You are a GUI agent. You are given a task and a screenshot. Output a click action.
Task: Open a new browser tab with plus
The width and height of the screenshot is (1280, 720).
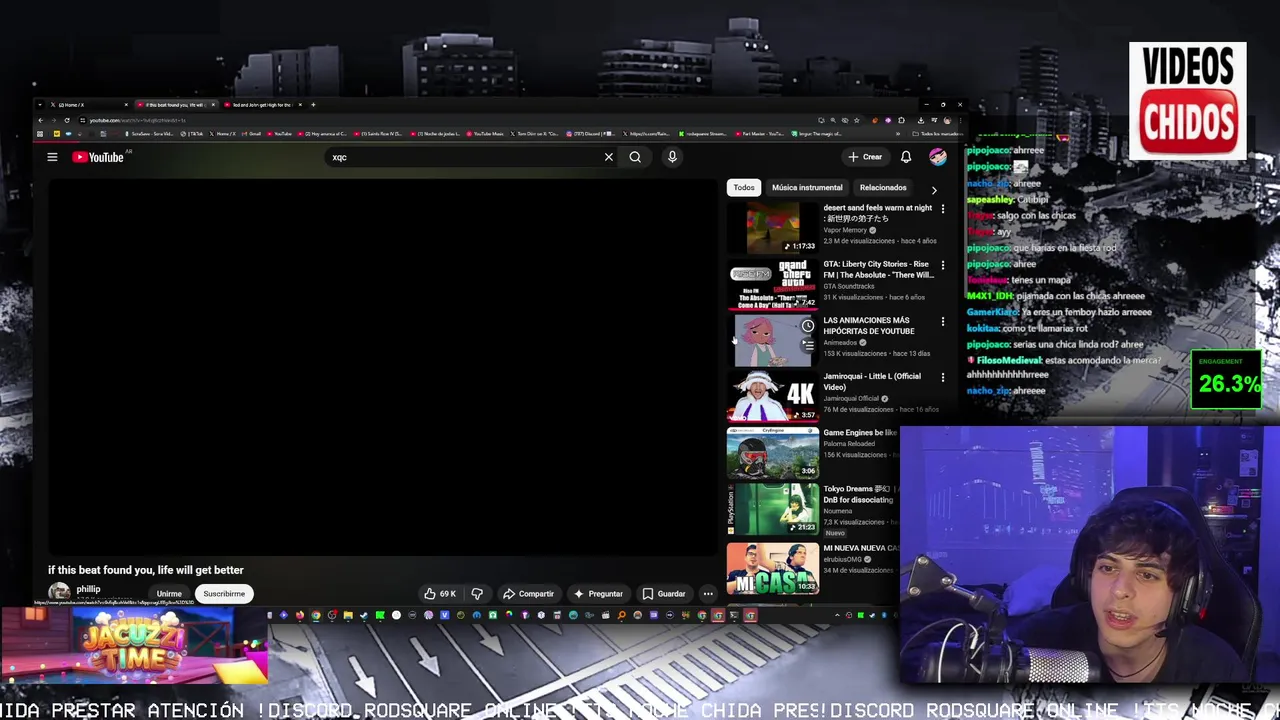(313, 105)
